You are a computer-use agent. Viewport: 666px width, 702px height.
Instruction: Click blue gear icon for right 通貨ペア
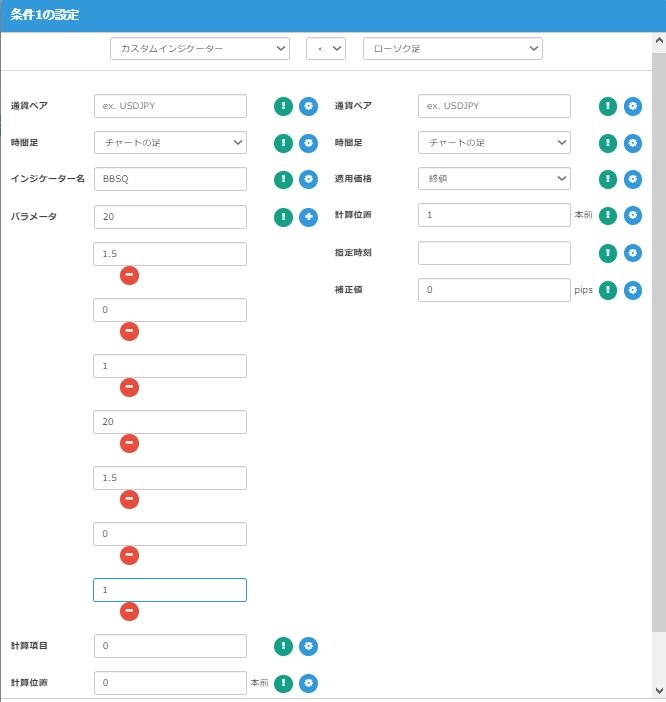(x=633, y=106)
